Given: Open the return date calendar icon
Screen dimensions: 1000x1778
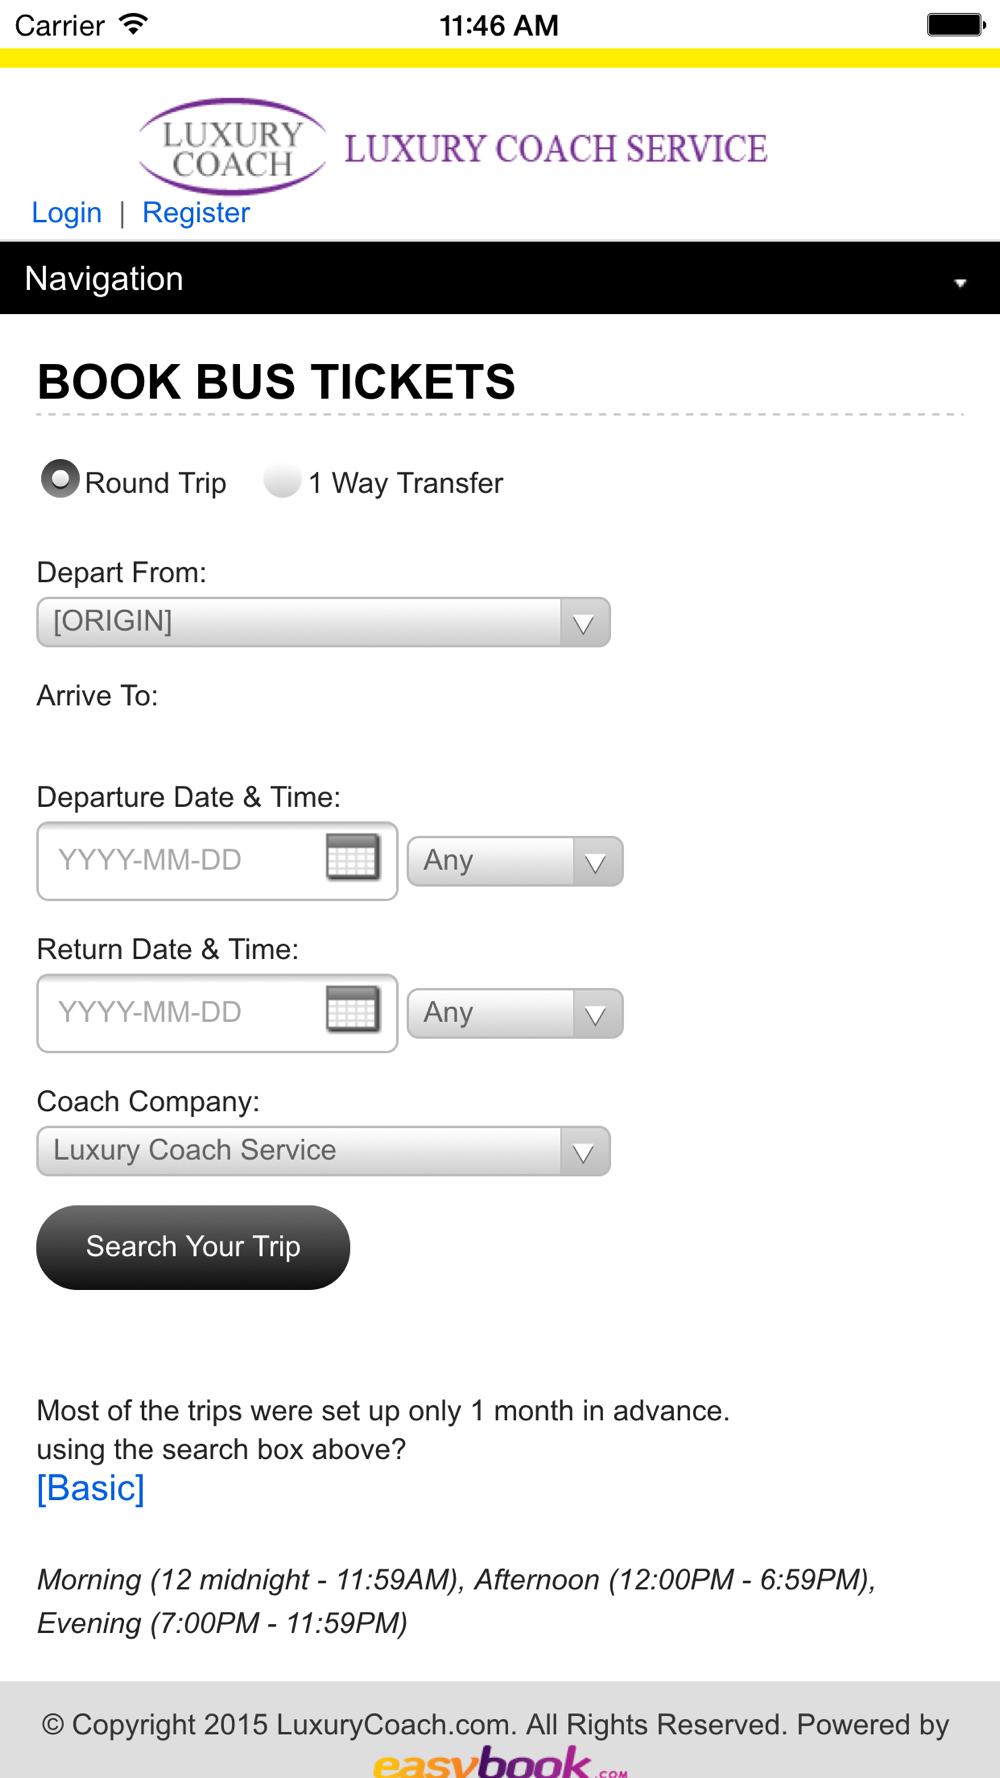Looking at the screenshot, I should coord(353,1009).
